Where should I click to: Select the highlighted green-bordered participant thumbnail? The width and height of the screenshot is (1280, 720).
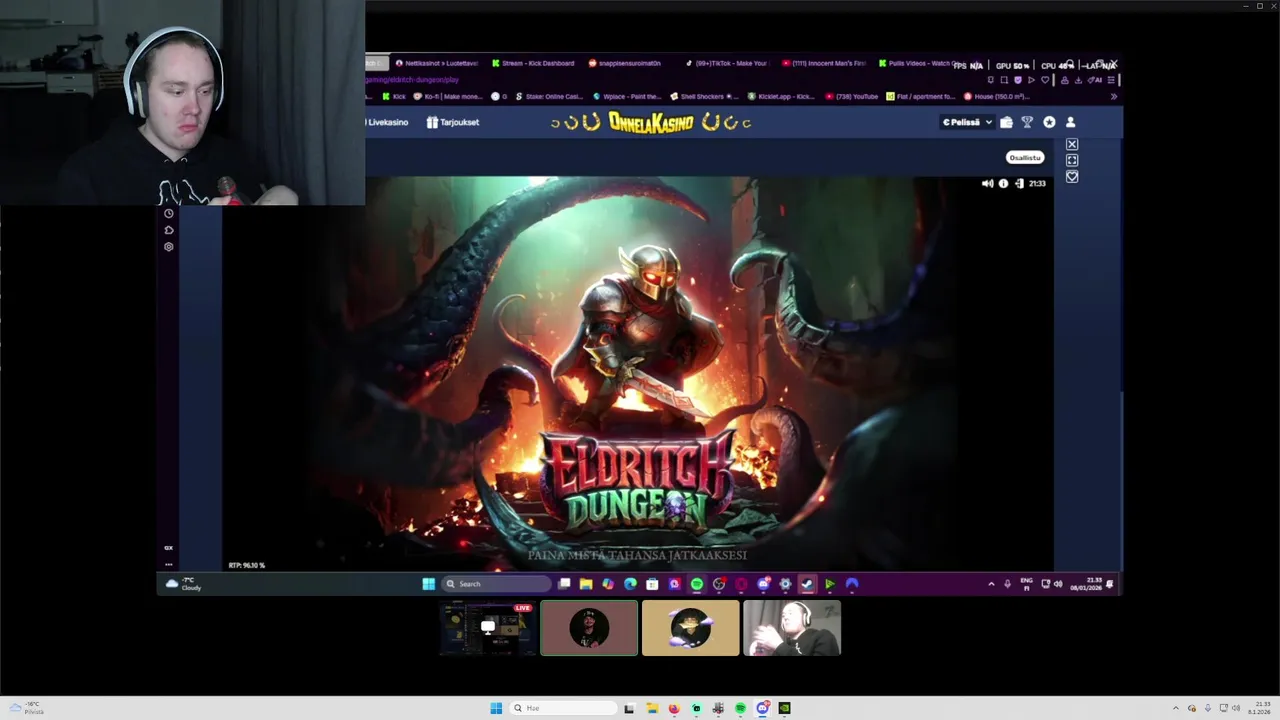589,628
